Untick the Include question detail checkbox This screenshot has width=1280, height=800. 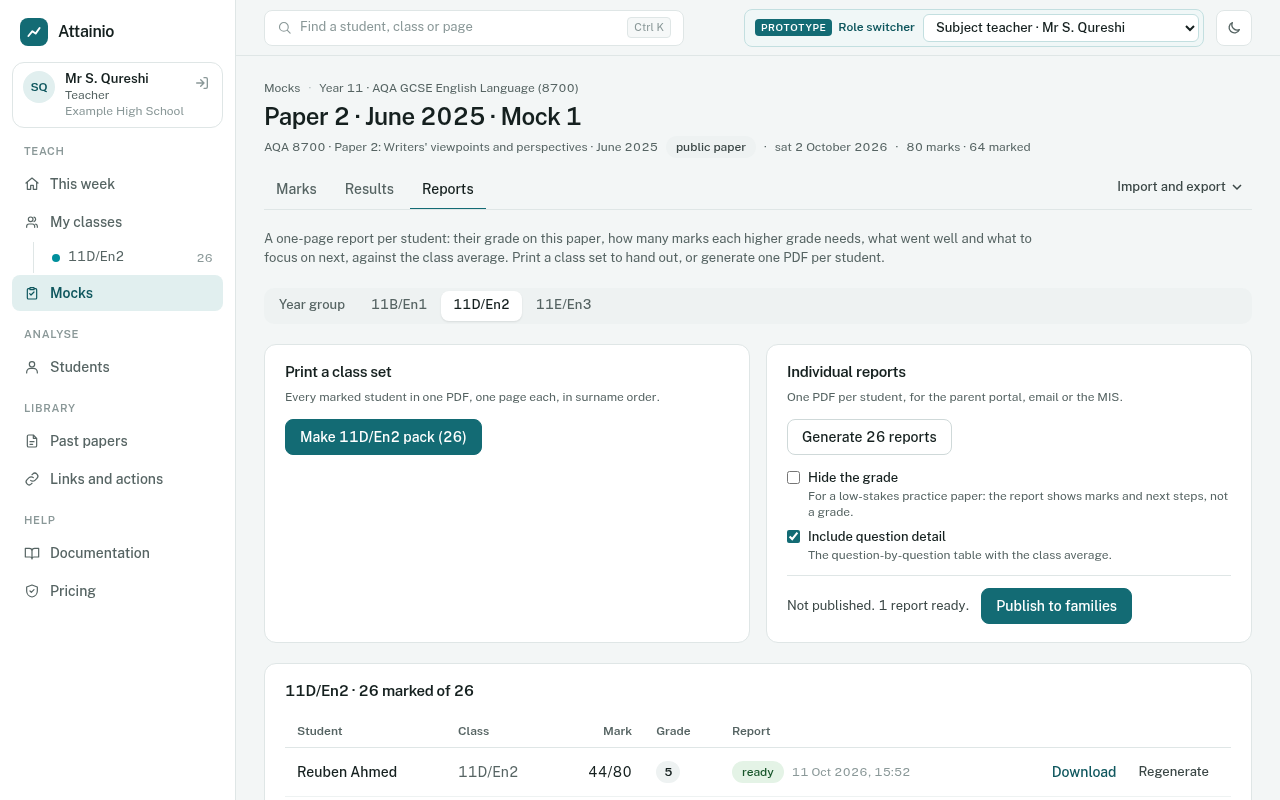coord(794,537)
